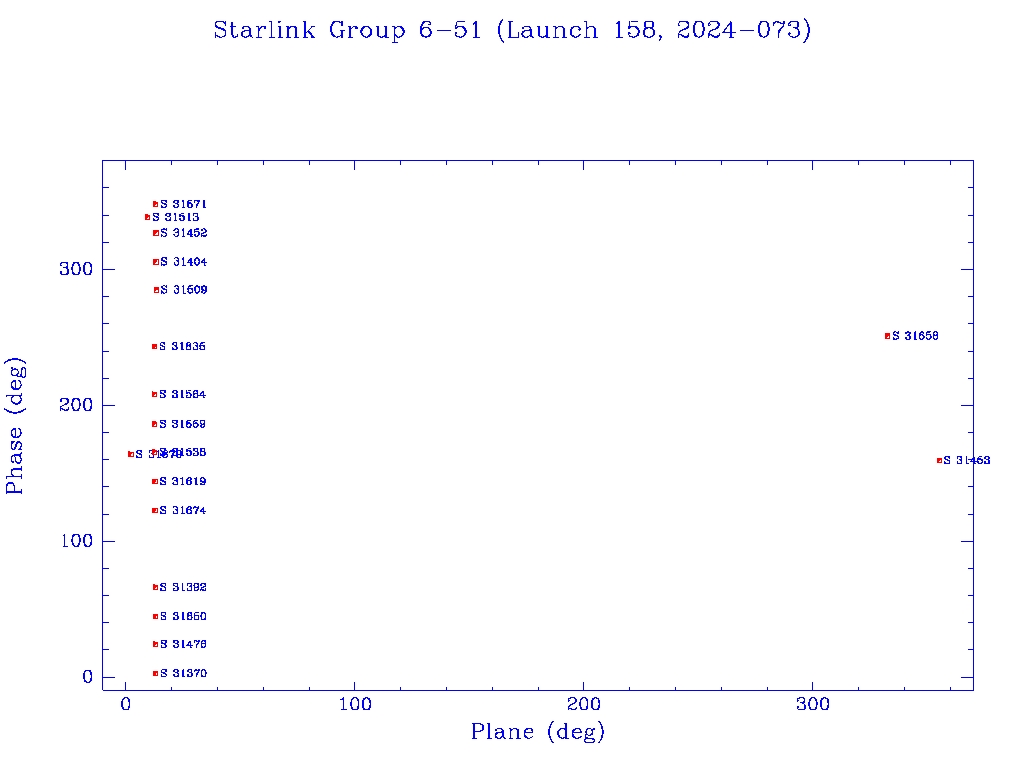The height and width of the screenshot is (768, 1024).
Task: Select the red marker for S 31658
Action: (887, 336)
